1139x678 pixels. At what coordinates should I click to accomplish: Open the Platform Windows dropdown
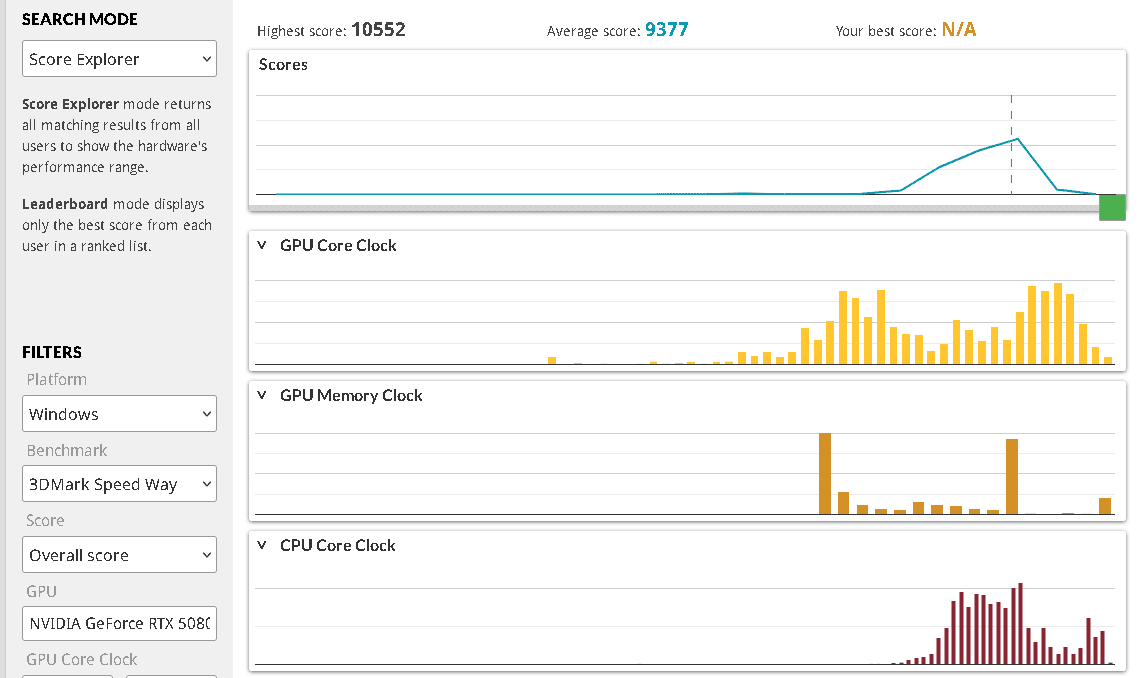[x=119, y=413]
